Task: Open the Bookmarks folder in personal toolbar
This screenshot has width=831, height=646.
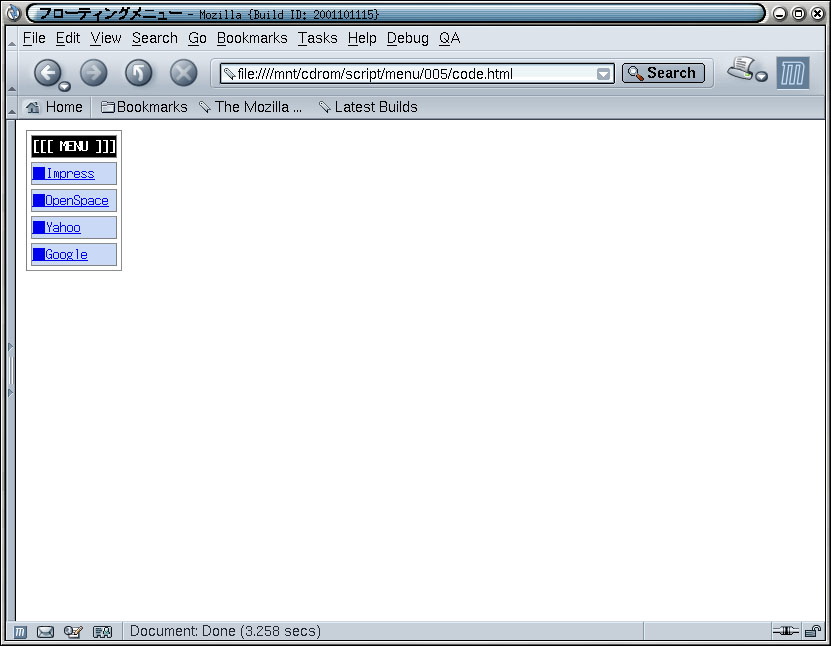Action: pos(144,107)
